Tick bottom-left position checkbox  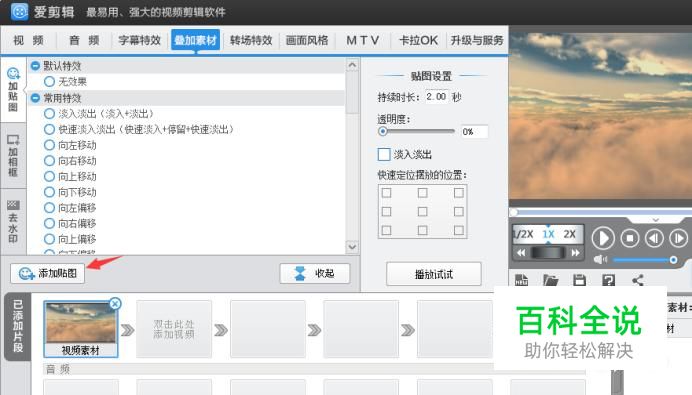(x=386, y=230)
